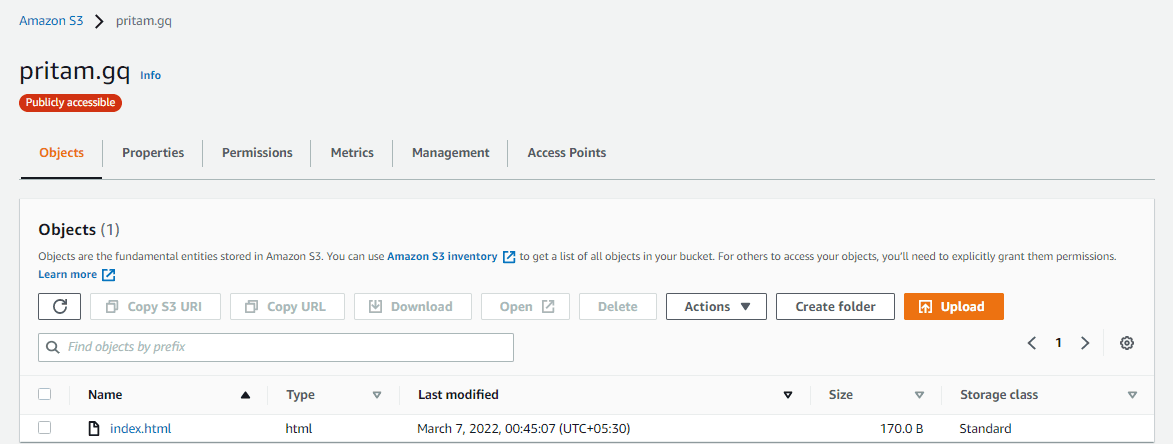The height and width of the screenshot is (444, 1173).
Task: Open the Actions dropdown menu
Action: click(x=716, y=306)
